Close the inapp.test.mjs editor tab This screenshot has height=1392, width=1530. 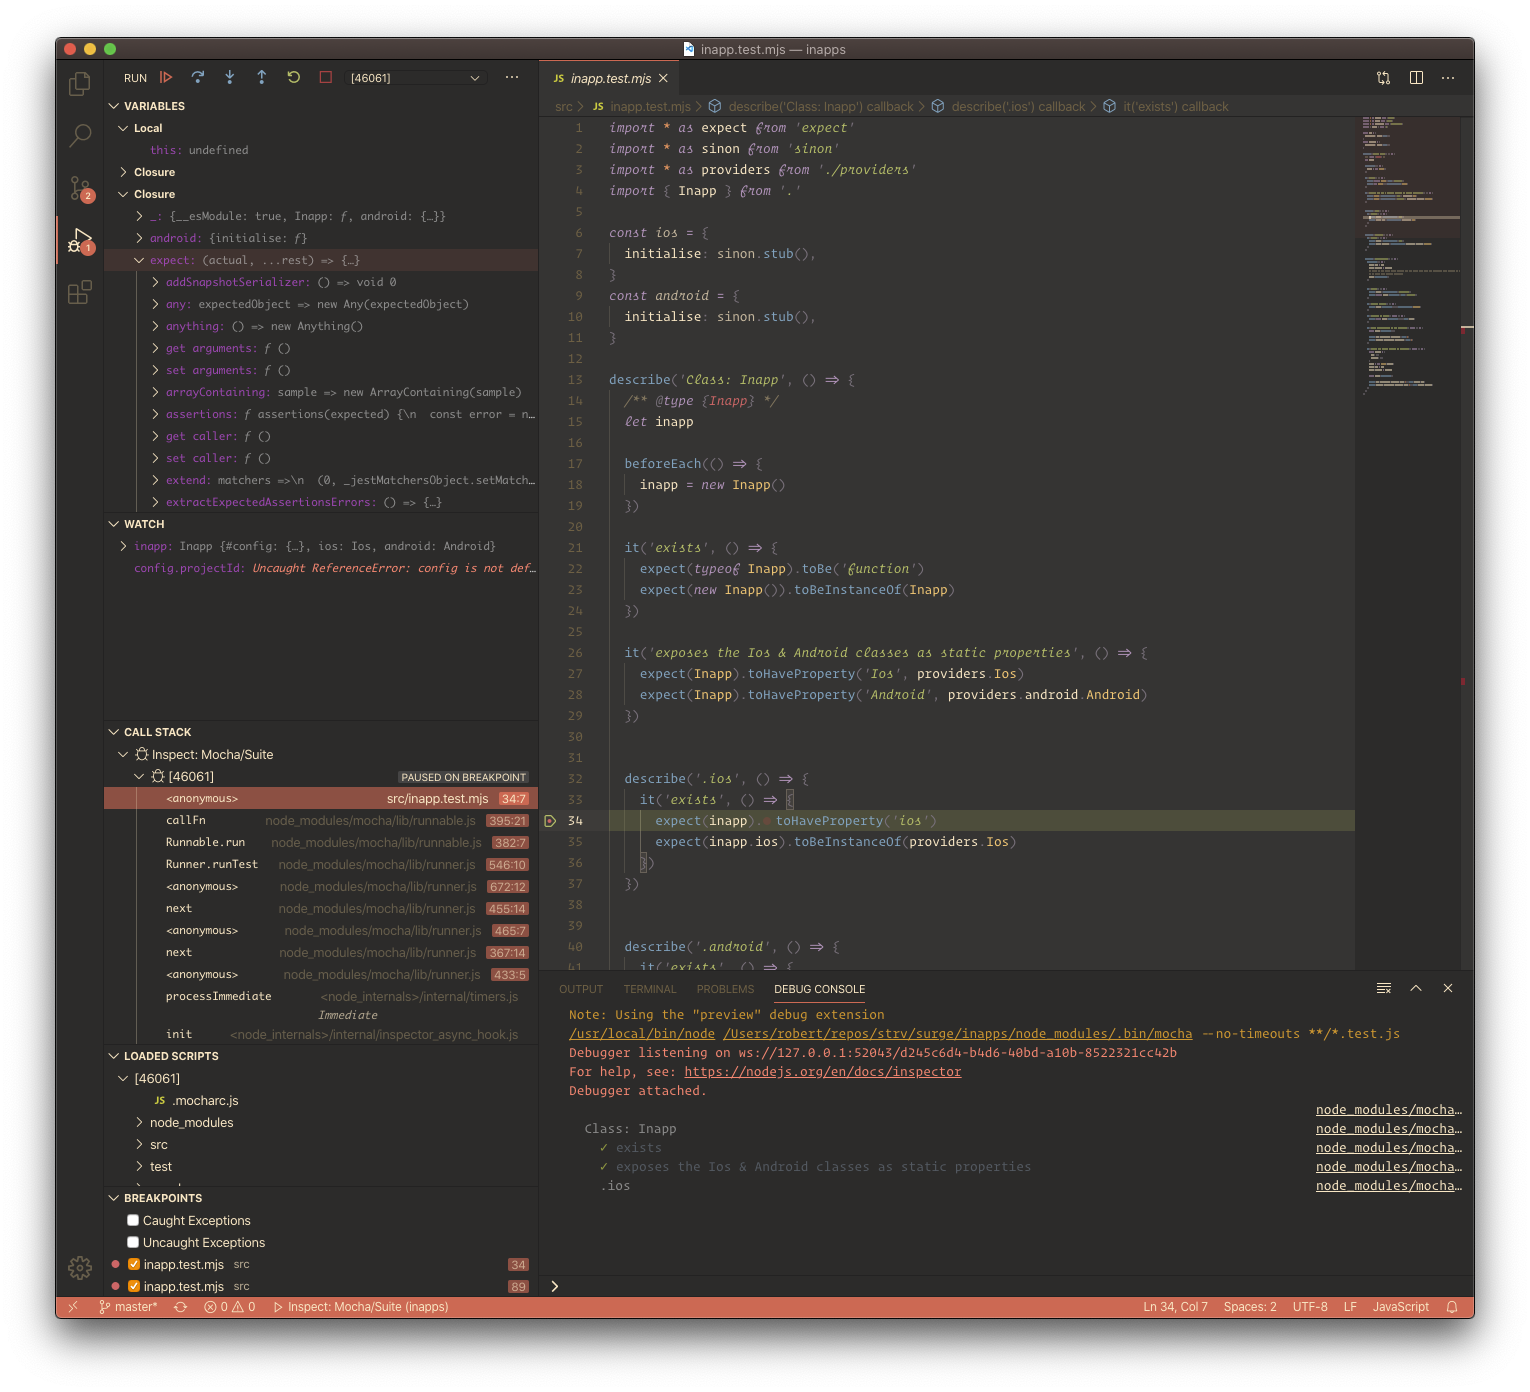(663, 78)
